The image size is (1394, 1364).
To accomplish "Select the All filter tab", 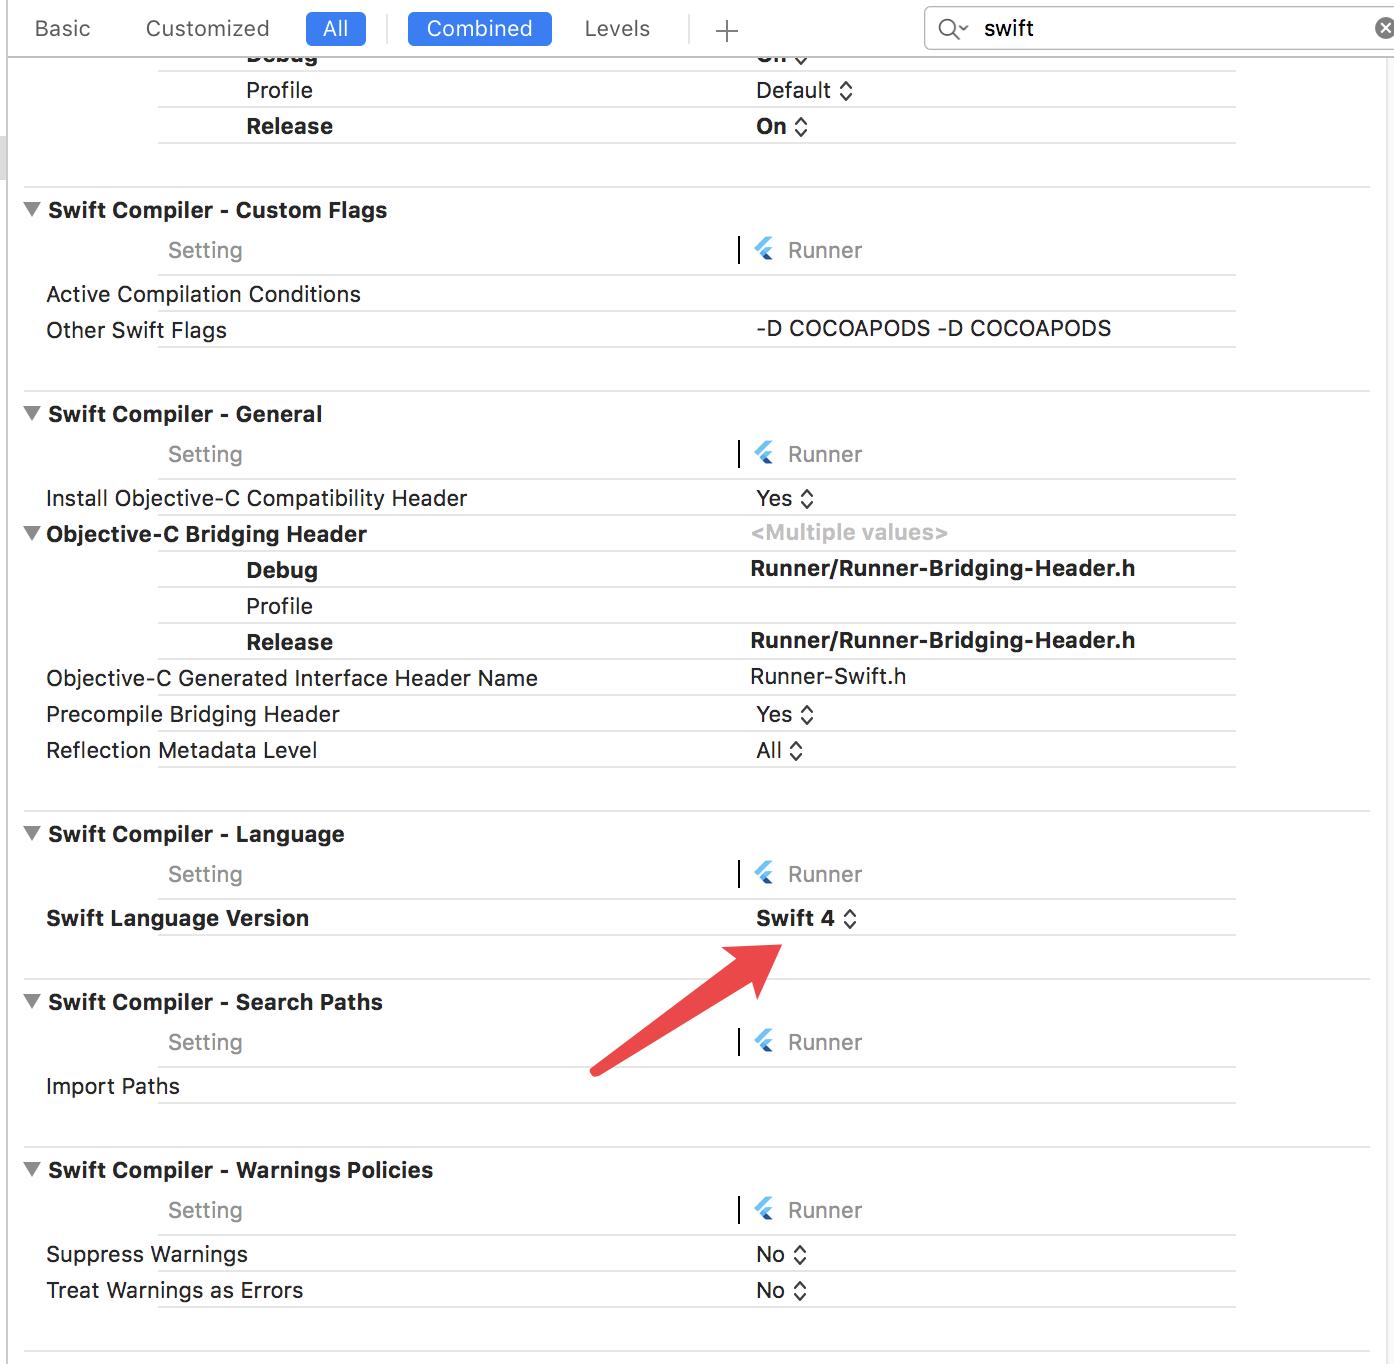I will 336,29.
